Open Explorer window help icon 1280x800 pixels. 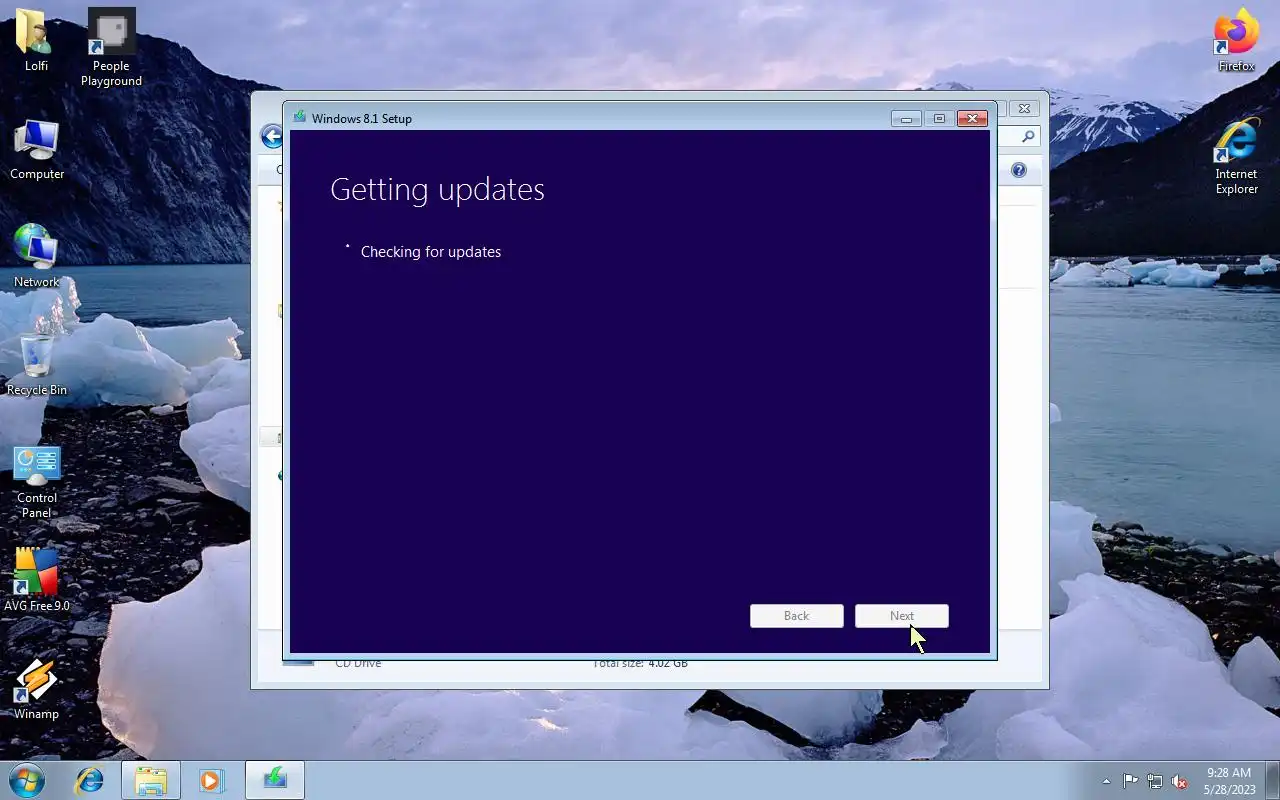1019,170
